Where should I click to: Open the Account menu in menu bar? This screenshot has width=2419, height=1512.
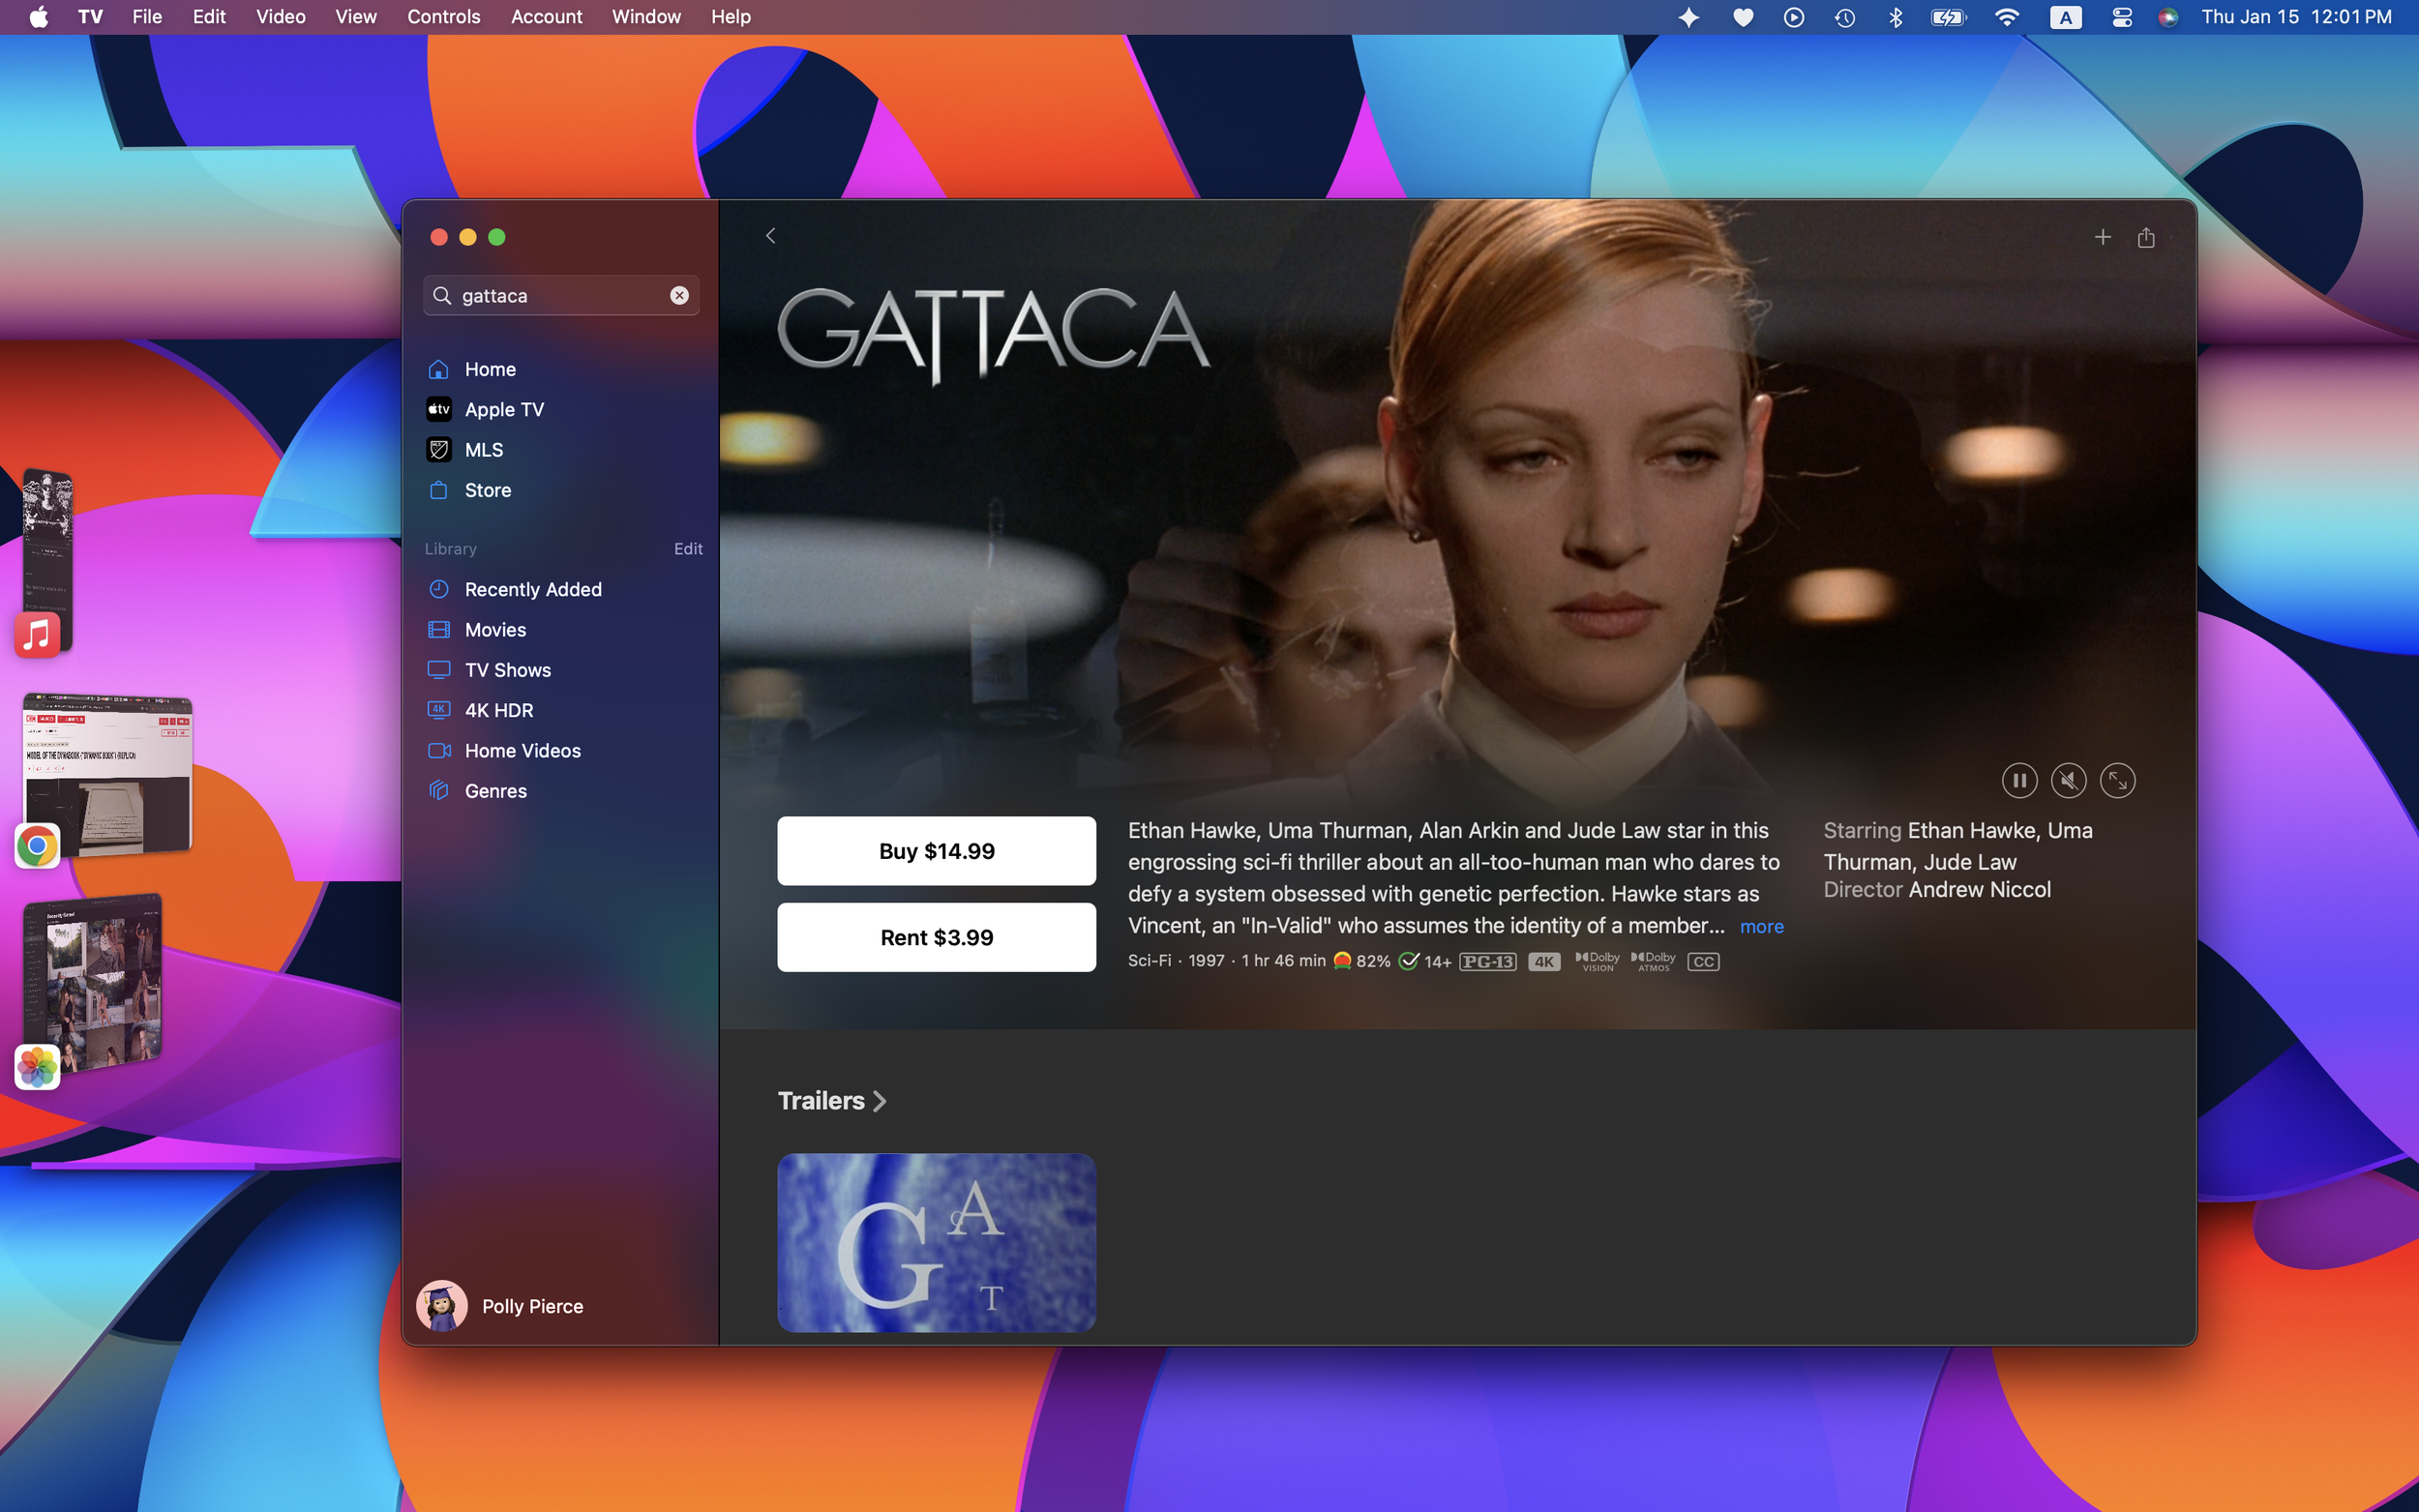(546, 17)
